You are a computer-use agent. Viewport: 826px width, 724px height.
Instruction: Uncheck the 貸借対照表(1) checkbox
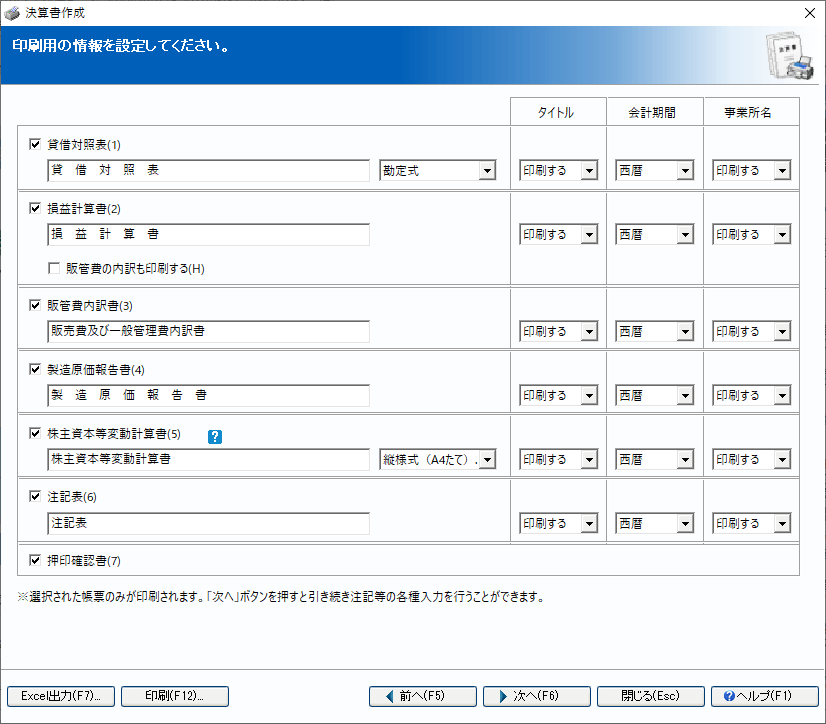click(x=36, y=144)
